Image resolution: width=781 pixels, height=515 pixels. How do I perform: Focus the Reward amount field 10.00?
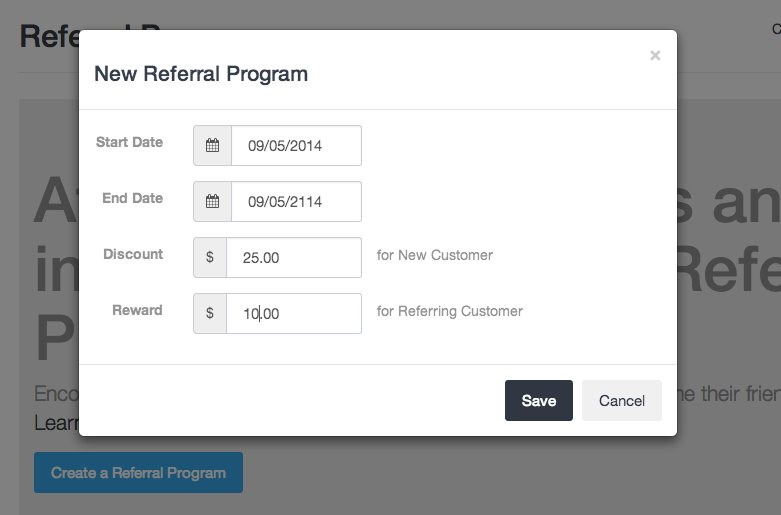pos(294,313)
